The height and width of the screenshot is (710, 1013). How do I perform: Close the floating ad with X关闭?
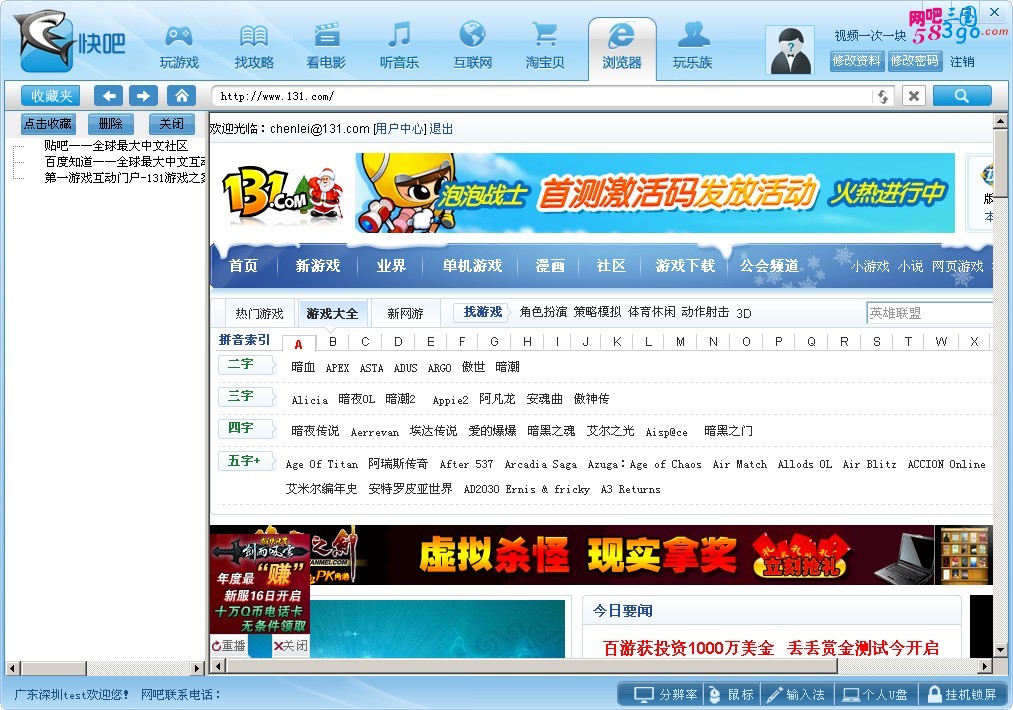(x=290, y=645)
